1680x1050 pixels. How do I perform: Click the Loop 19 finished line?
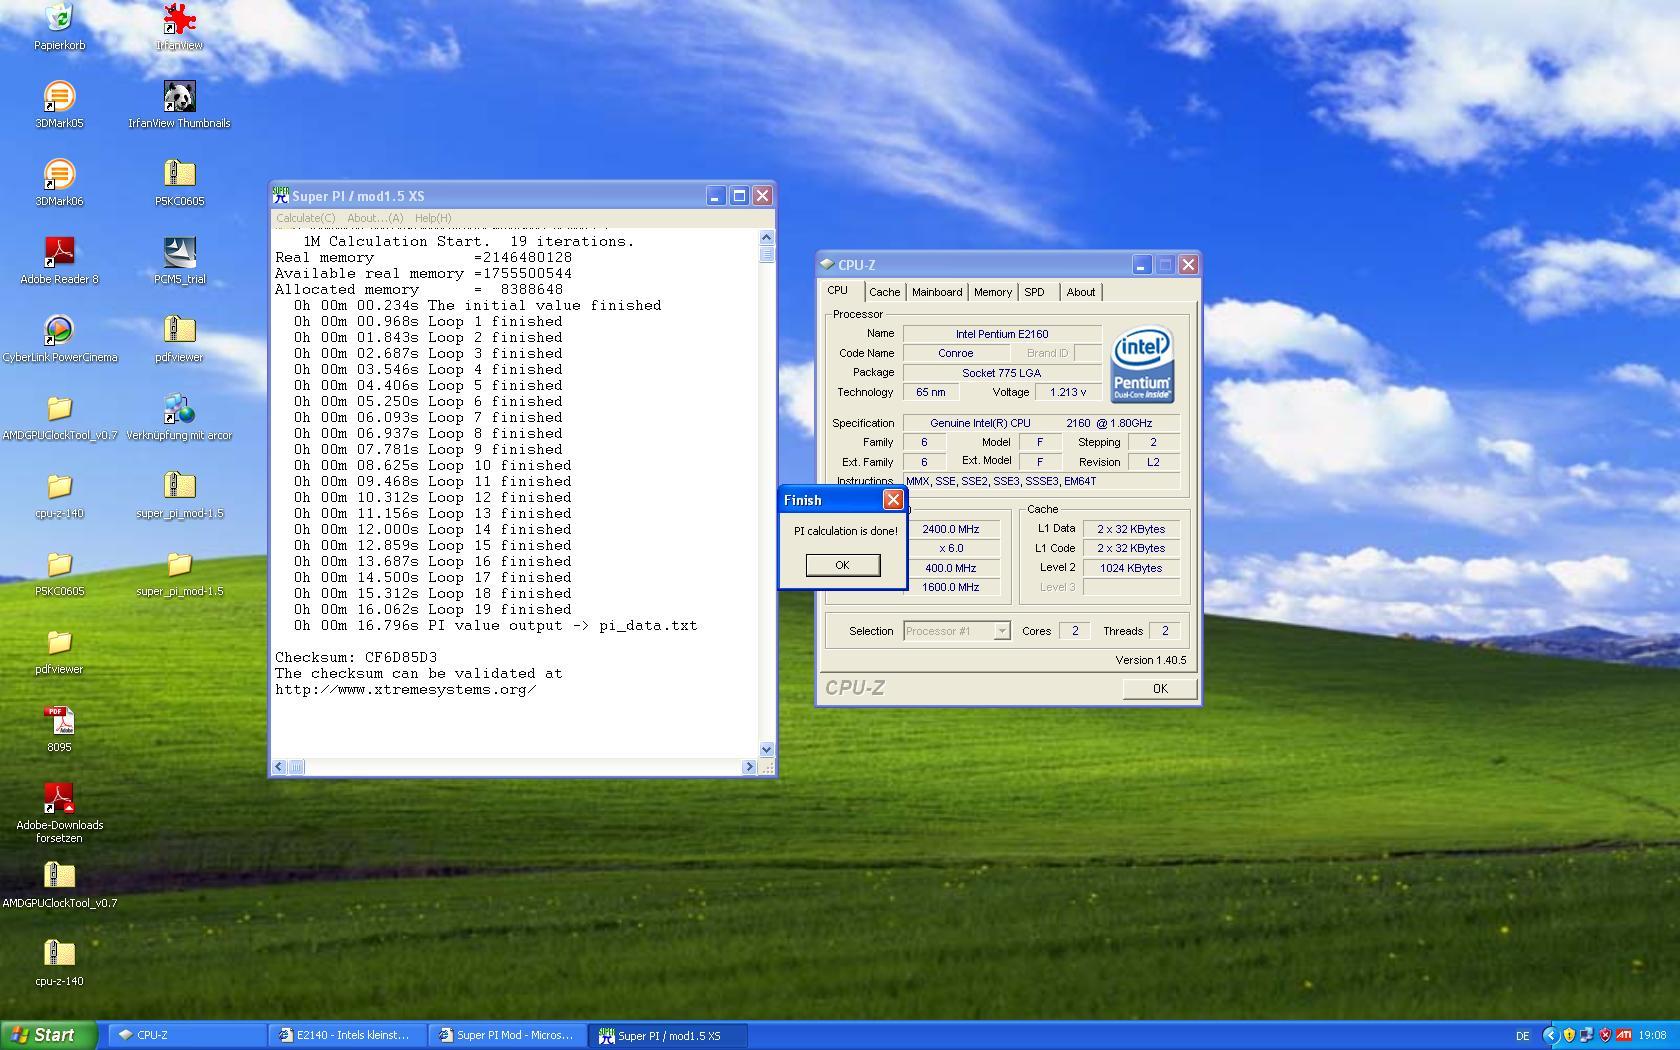point(433,609)
